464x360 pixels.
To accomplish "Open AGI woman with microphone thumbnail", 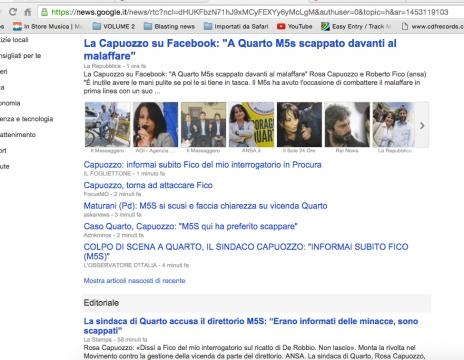I will pos(155,124).
